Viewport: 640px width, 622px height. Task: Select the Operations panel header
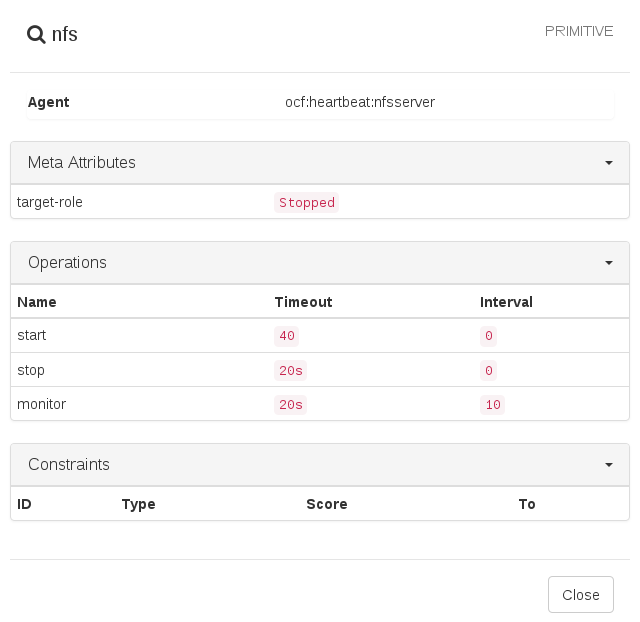pos(67,263)
